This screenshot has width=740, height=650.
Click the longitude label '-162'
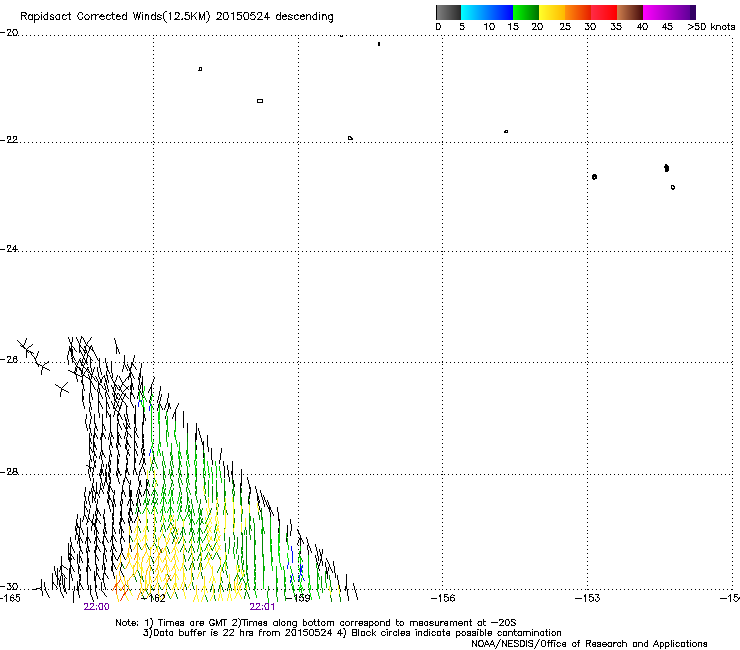coord(154,599)
